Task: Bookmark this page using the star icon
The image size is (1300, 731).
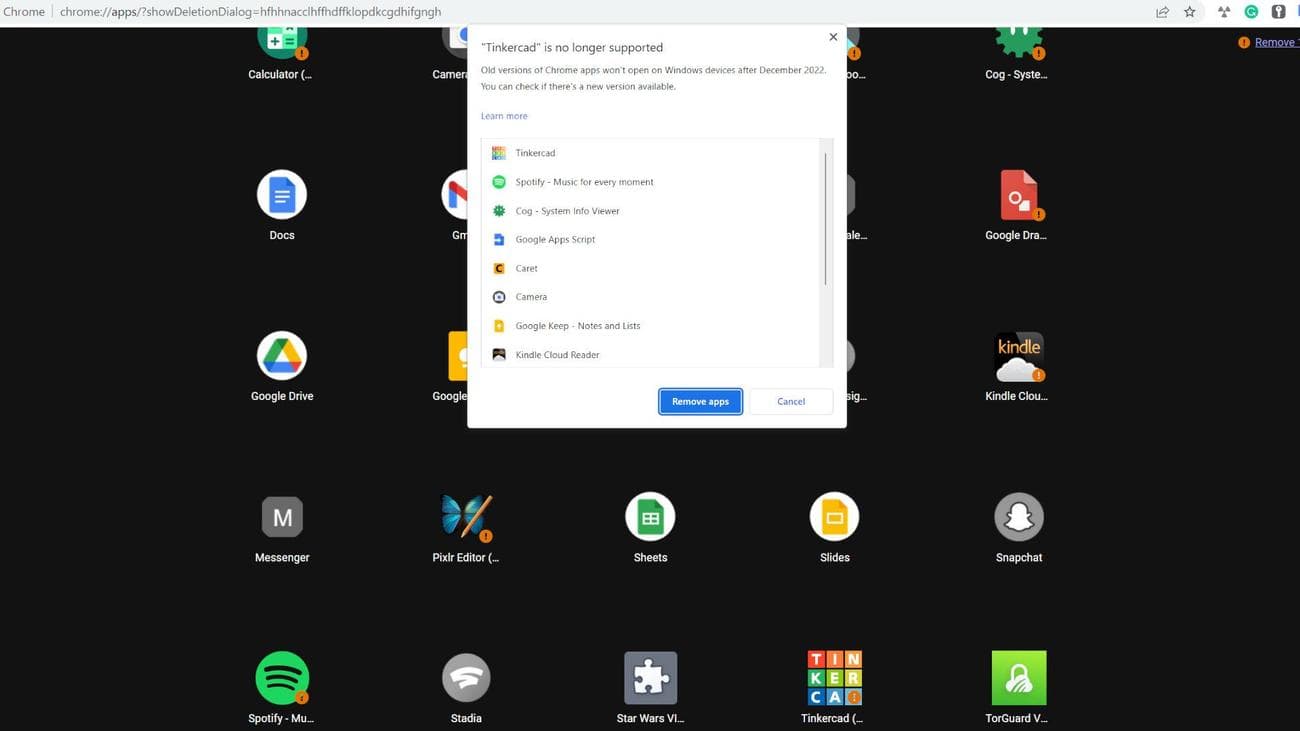Action: pyautogui.click(x=1189, y=11)
